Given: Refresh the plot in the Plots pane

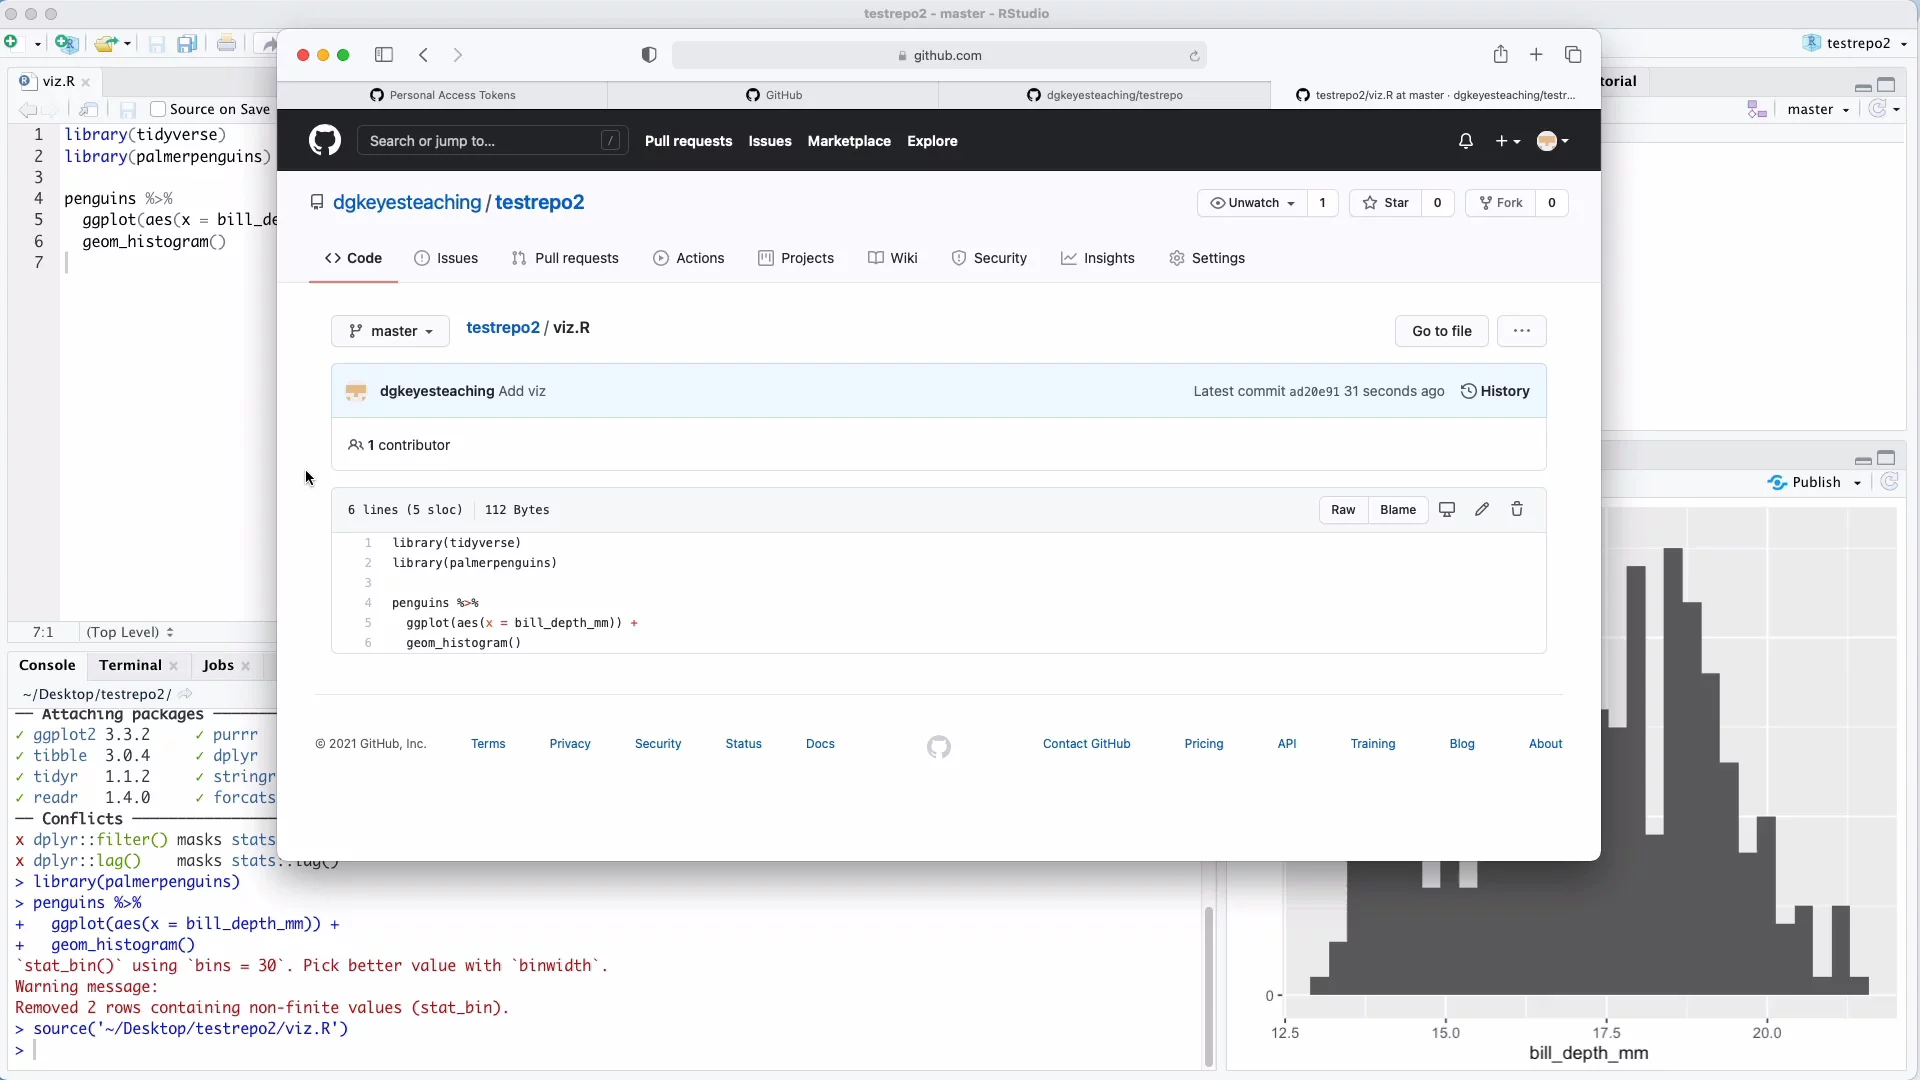Looking at the screenshot, I should (1890, 482).
